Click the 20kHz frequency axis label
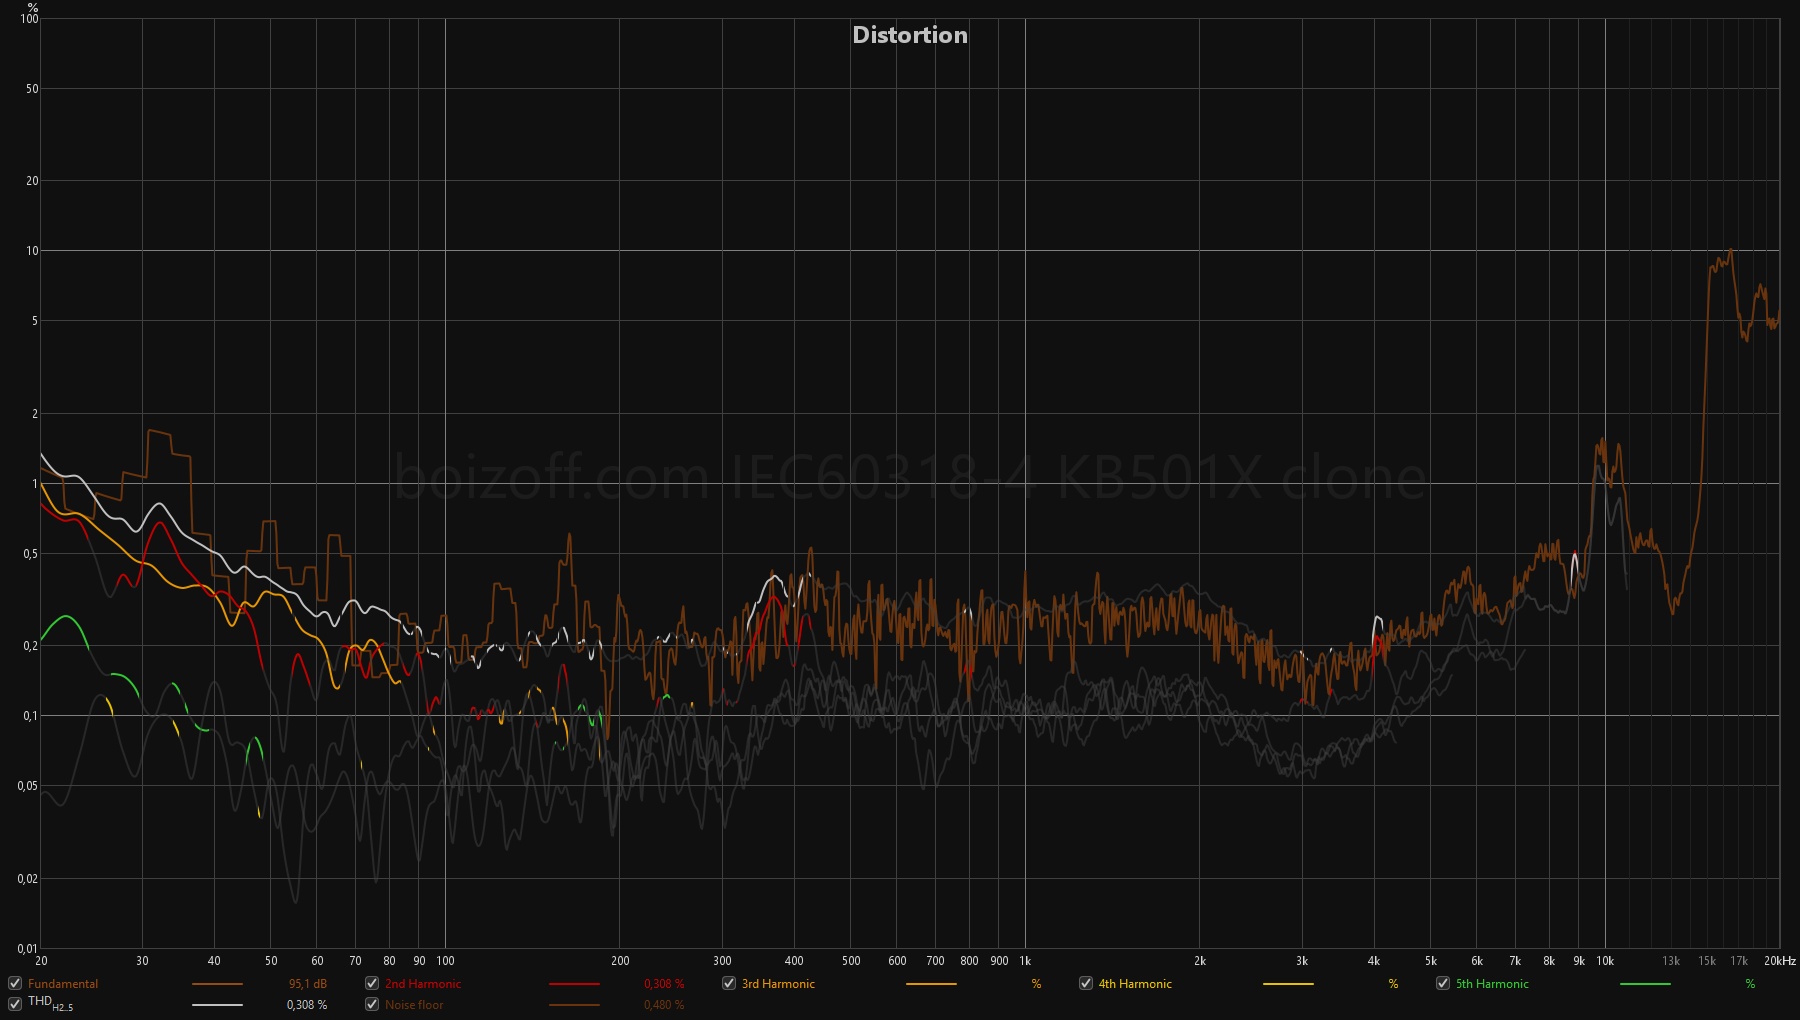The width and height of the screenshot is (1800, 1020). [x=1780, y=961]
